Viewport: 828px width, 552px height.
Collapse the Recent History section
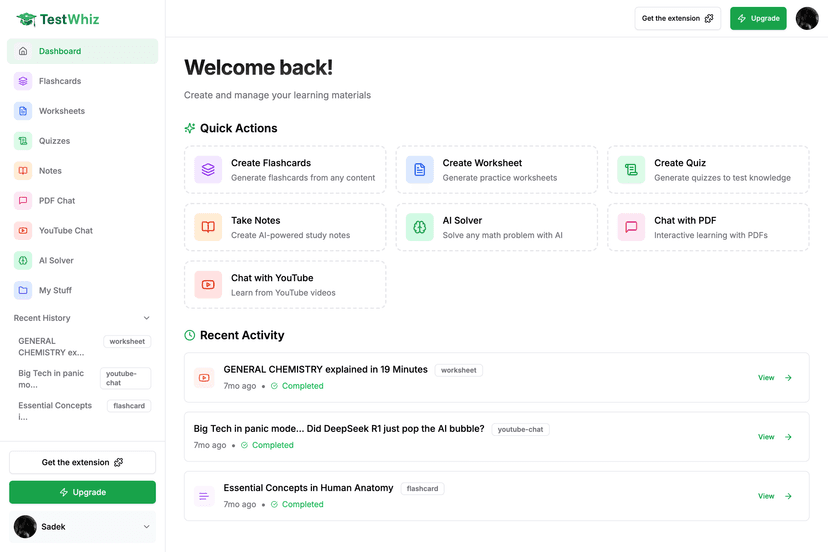point(147,318)
